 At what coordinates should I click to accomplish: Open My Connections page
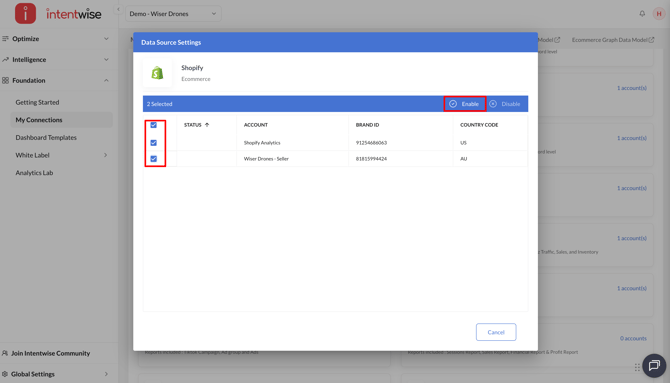click(x=62, y=120)
